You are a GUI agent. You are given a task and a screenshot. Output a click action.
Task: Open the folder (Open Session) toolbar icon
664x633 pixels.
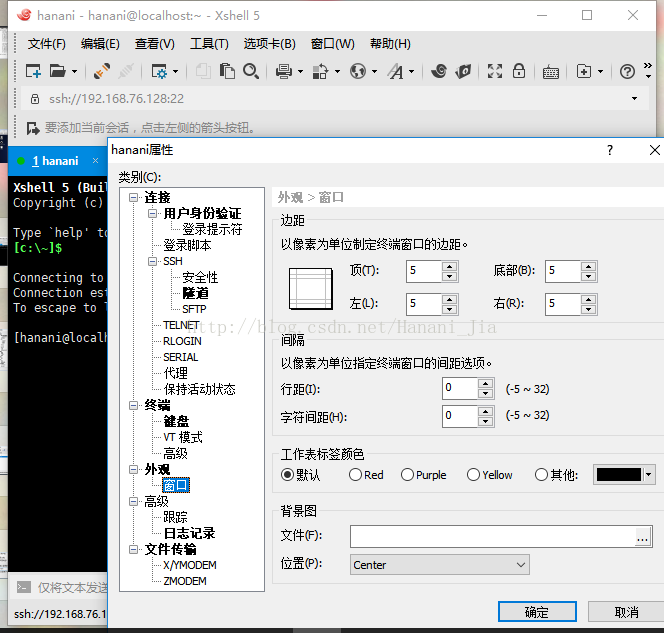(x=58, y=71)
